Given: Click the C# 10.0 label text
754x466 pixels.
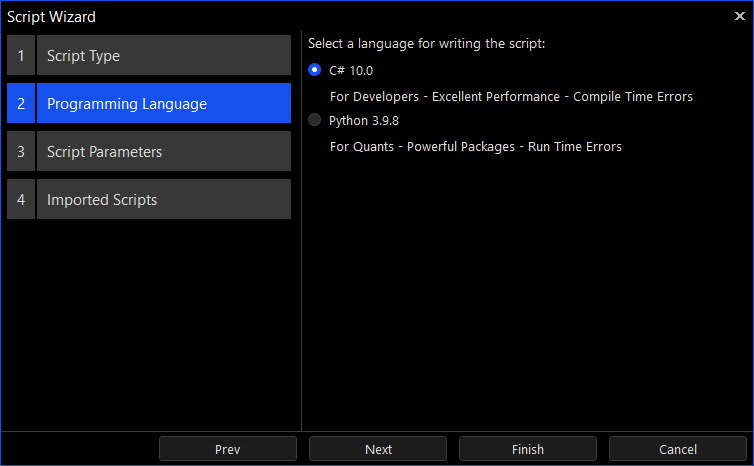Looking at the screenshot, I should coord(350,70).
